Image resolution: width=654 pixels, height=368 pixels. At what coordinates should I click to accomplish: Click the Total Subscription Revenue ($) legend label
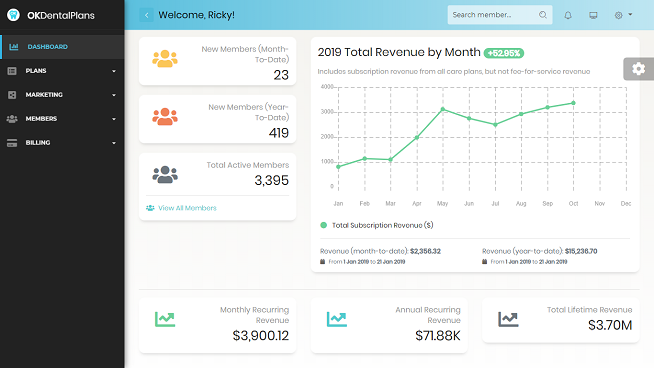382,225
